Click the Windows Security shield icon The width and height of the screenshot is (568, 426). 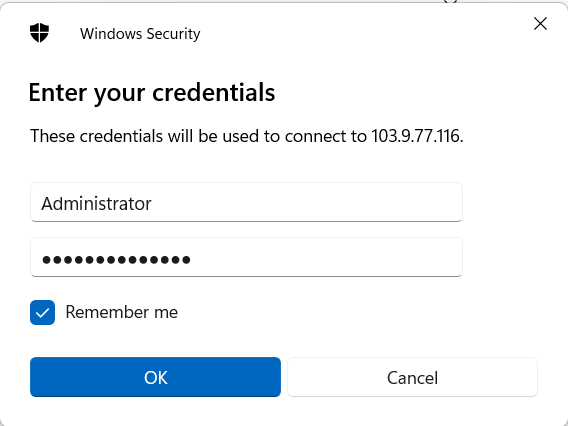pyautogui.click(x=39, y=33)
